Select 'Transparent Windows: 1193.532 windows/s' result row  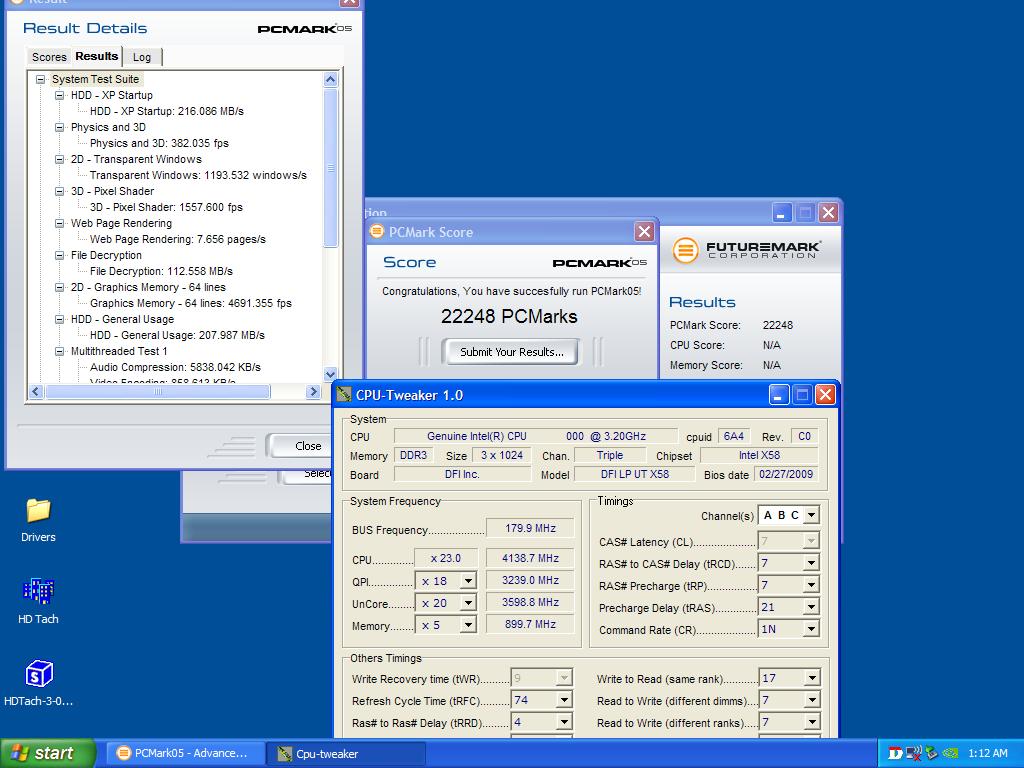198,175
